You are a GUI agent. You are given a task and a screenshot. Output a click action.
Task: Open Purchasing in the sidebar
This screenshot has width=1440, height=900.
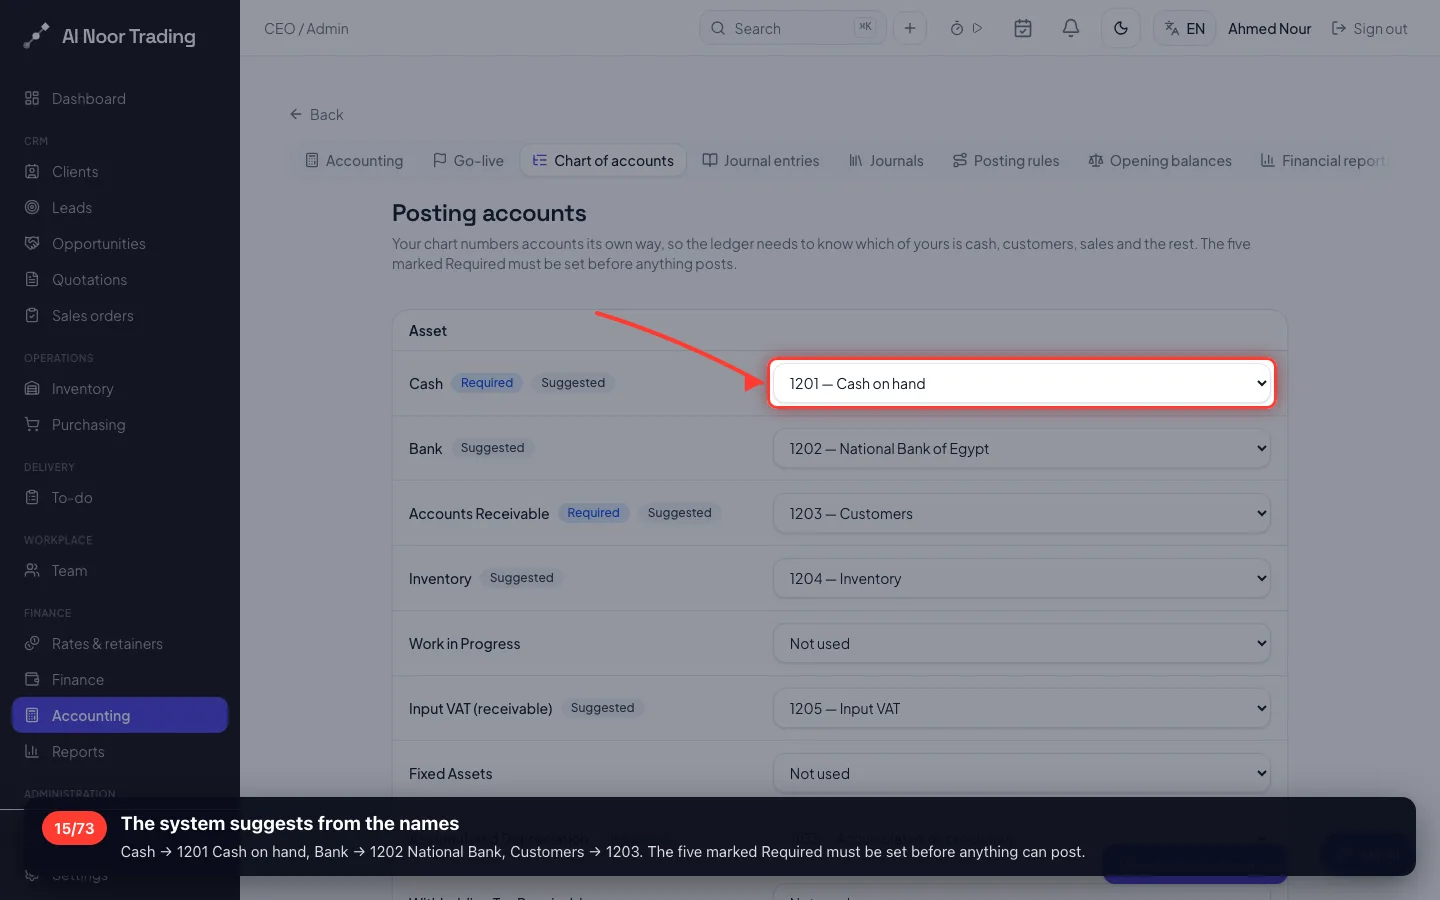tap(120, 425)
